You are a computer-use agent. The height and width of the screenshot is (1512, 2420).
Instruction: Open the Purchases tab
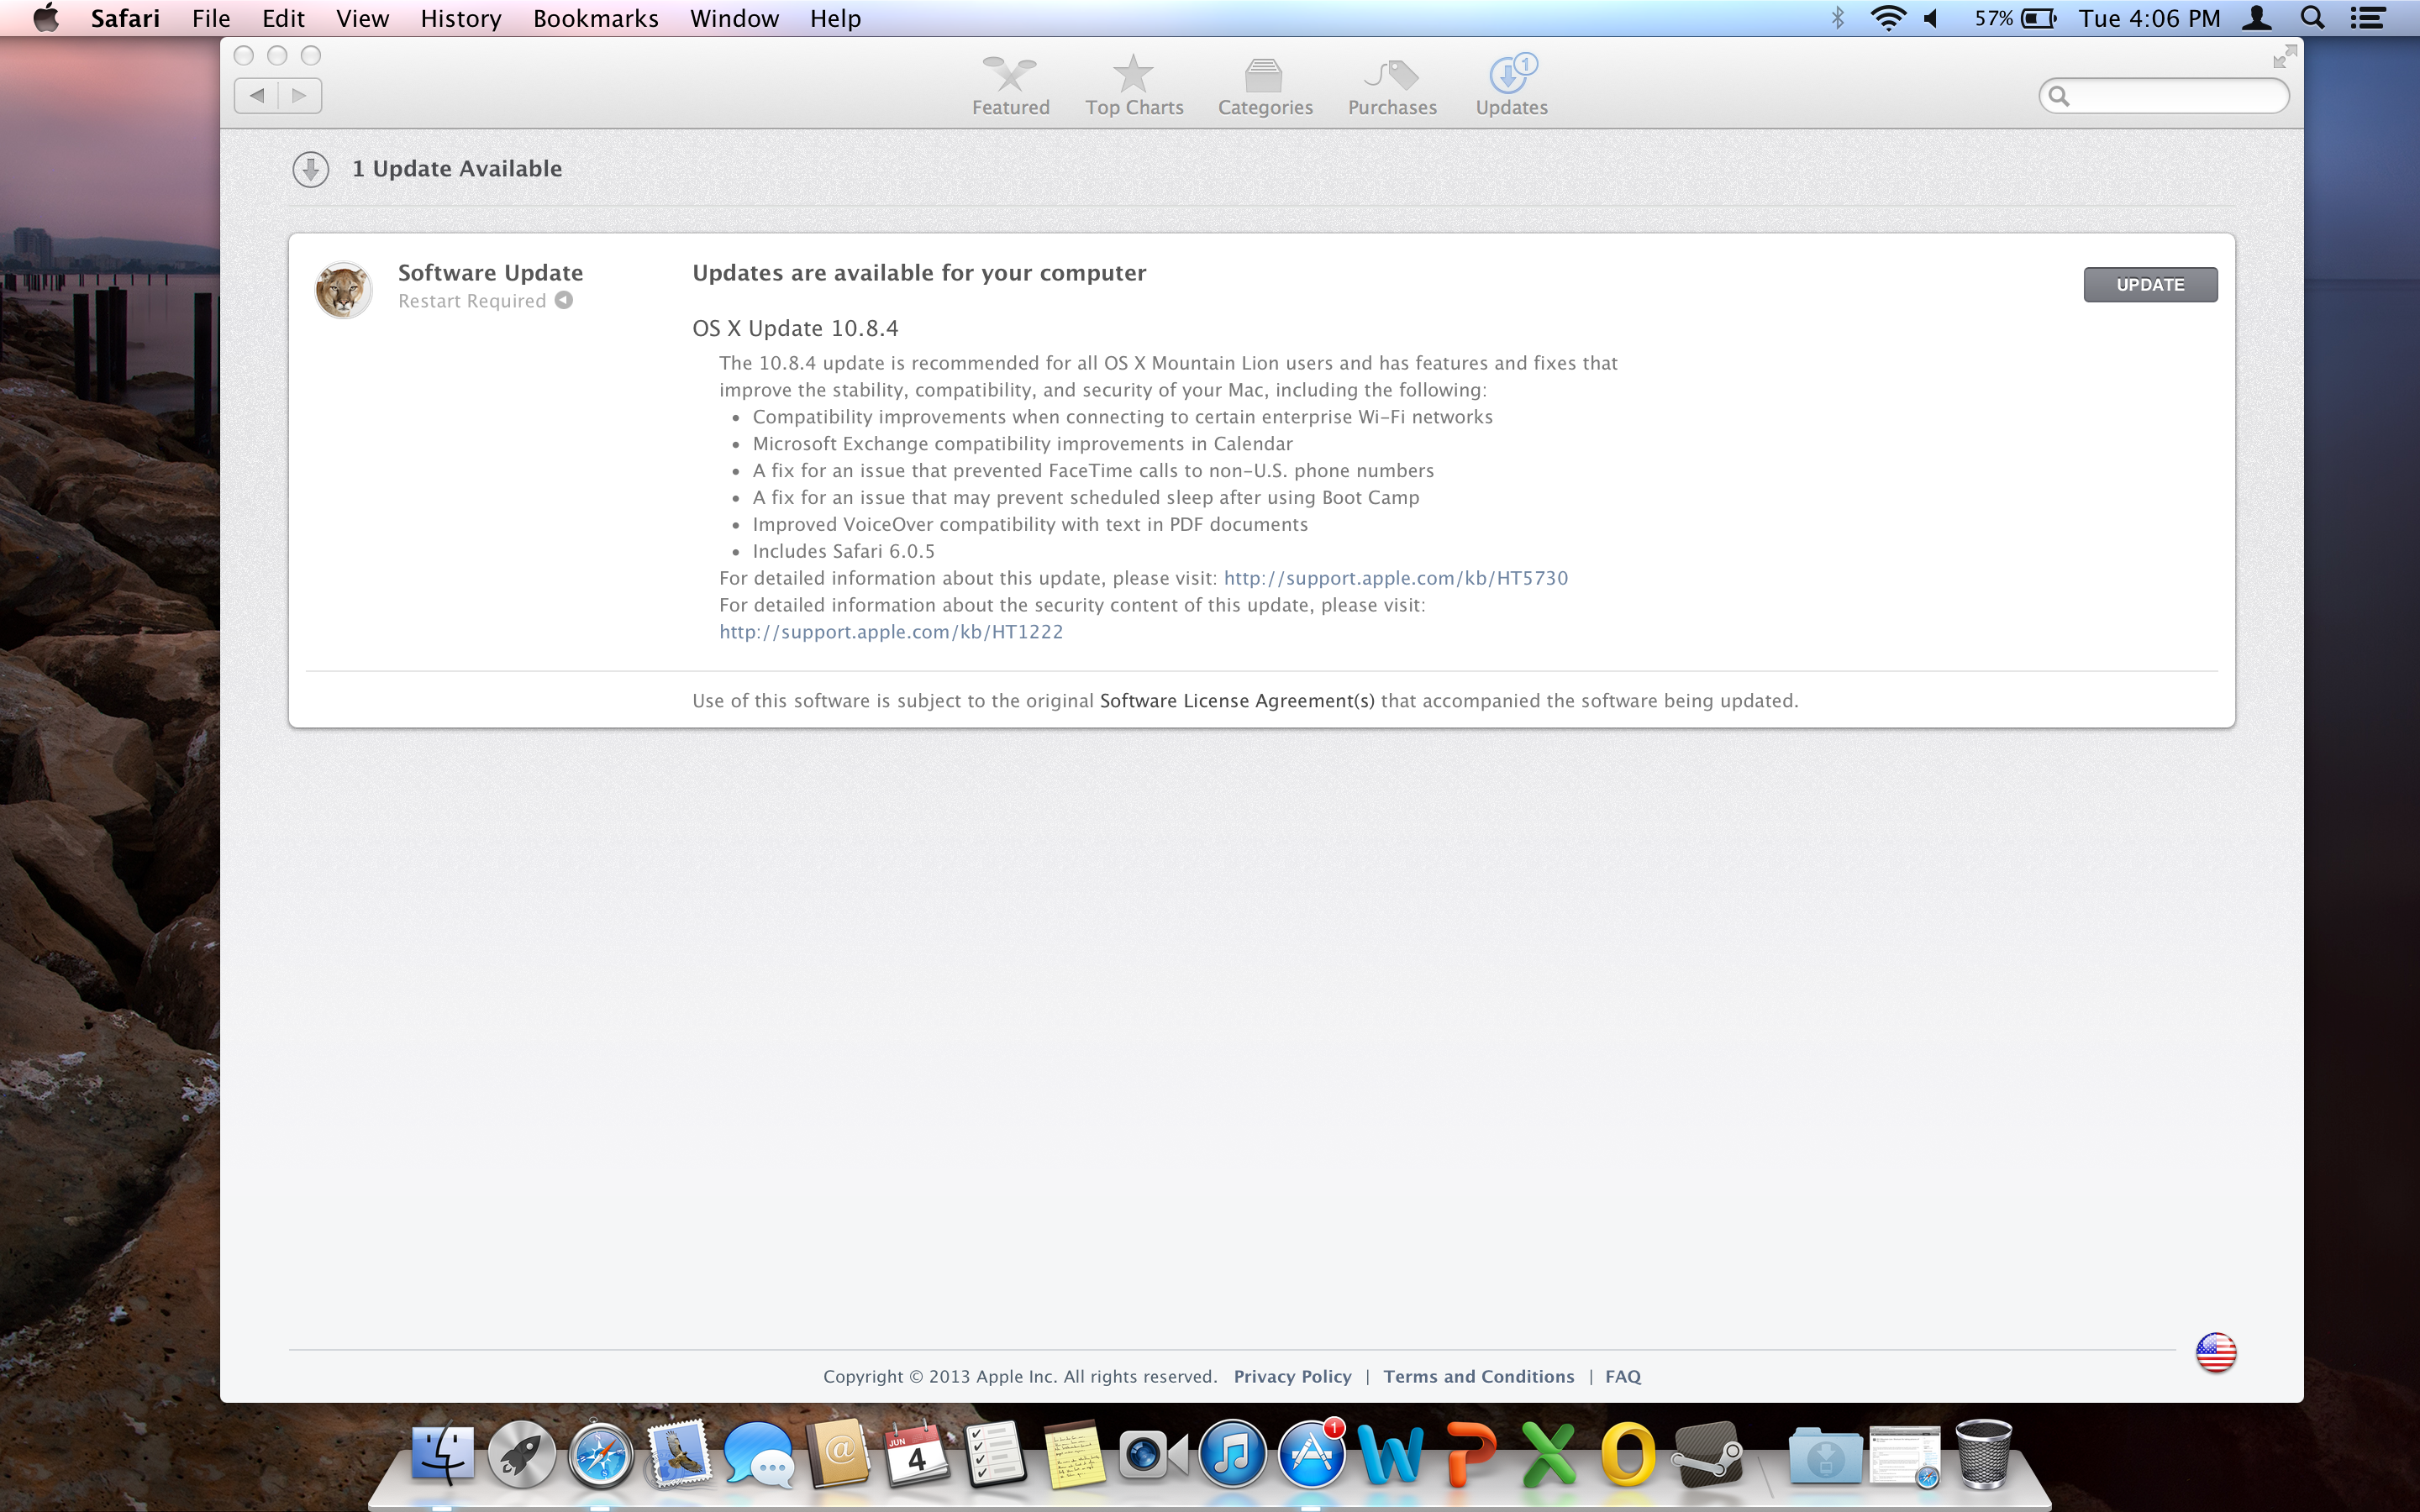coord(1392,87)
